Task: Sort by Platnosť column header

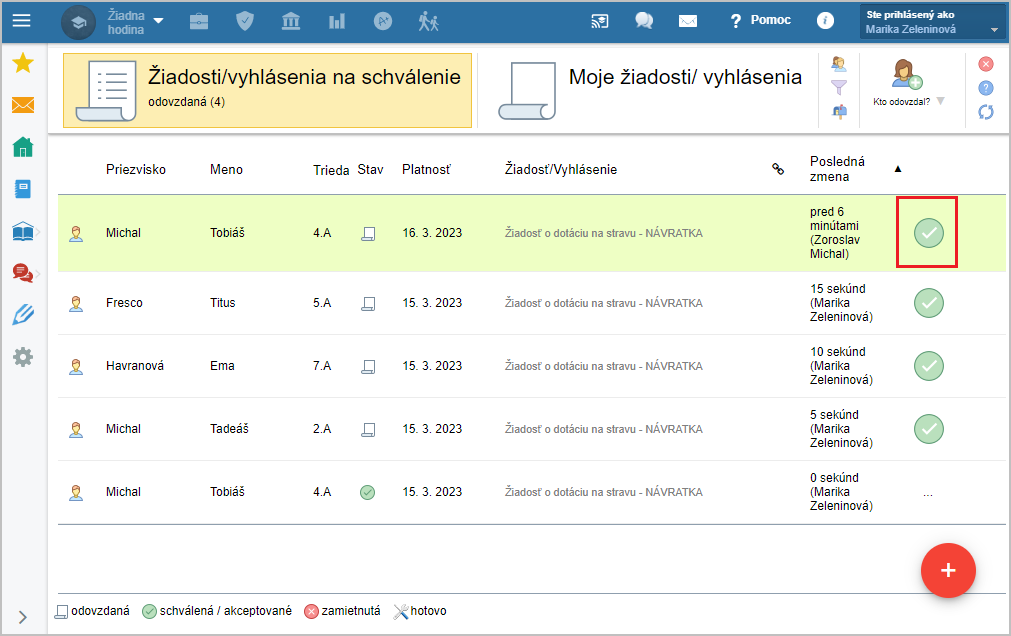Action: pyautogui.click(x=426, y=170)
